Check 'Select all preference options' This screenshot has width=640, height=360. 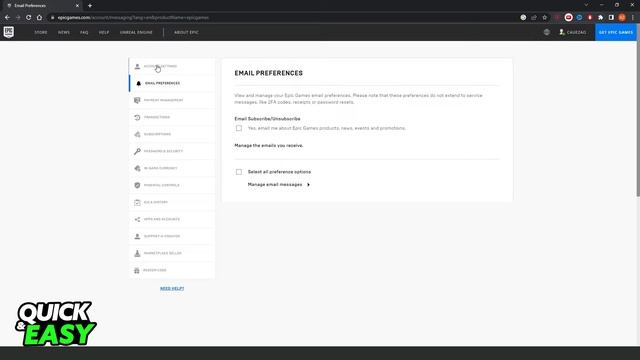click(239, 172)
